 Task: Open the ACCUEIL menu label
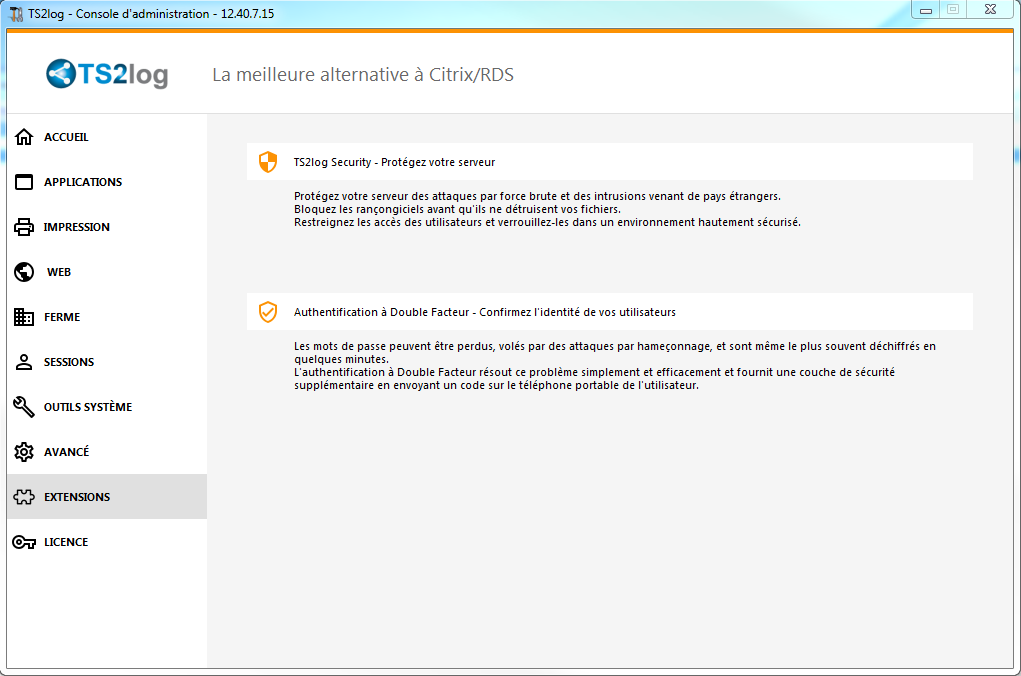[x=66, y=137]
